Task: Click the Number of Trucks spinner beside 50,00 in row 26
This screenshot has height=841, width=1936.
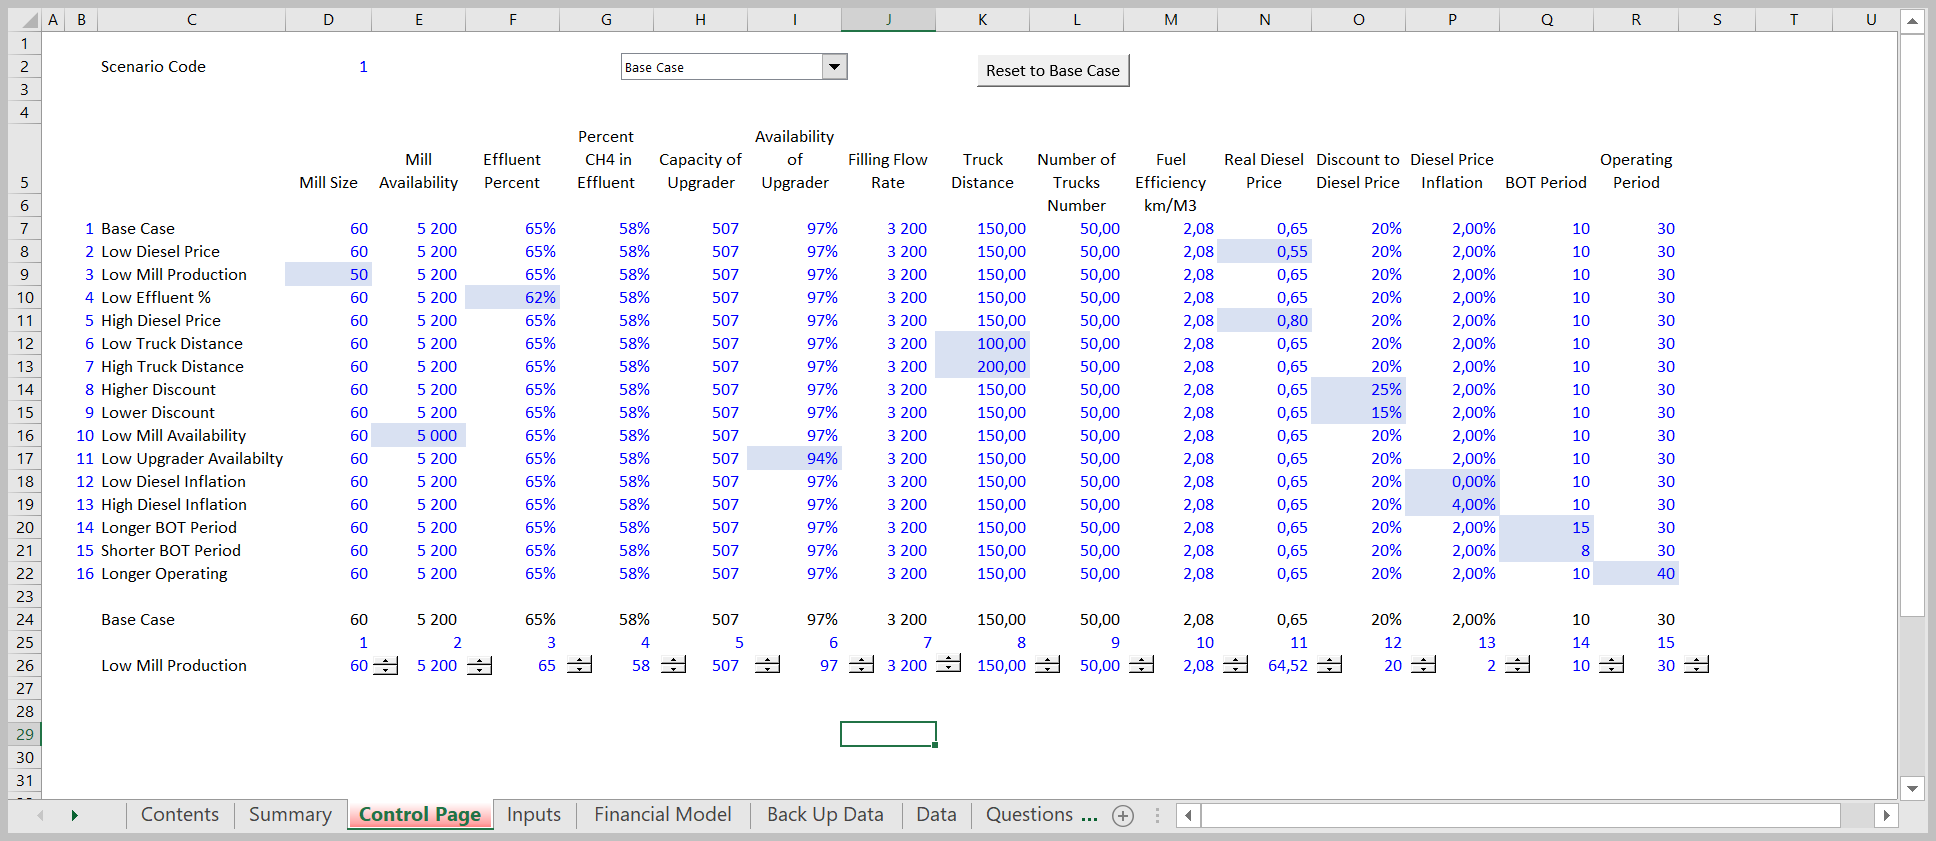Action: tap(1141, 665)
